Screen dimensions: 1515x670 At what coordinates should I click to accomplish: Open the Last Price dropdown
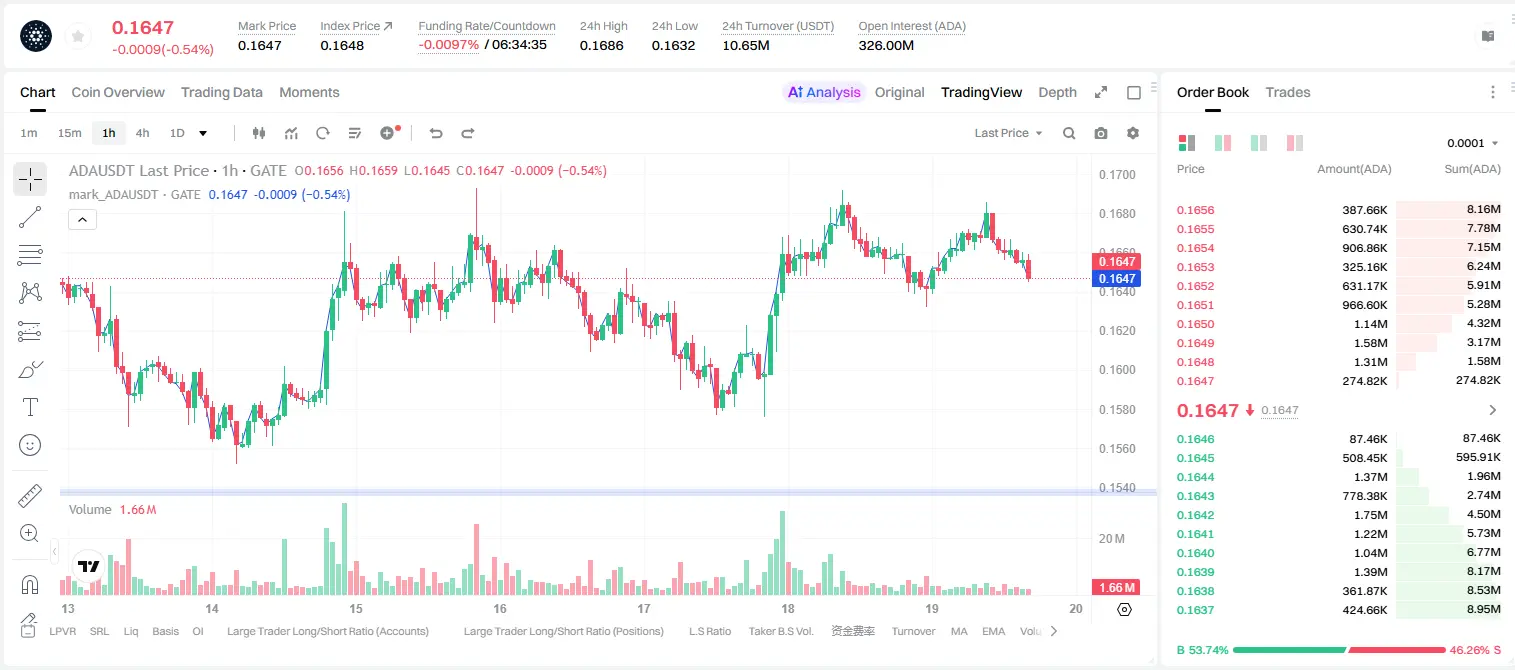pyautogui.click(x=1008, y=133)
